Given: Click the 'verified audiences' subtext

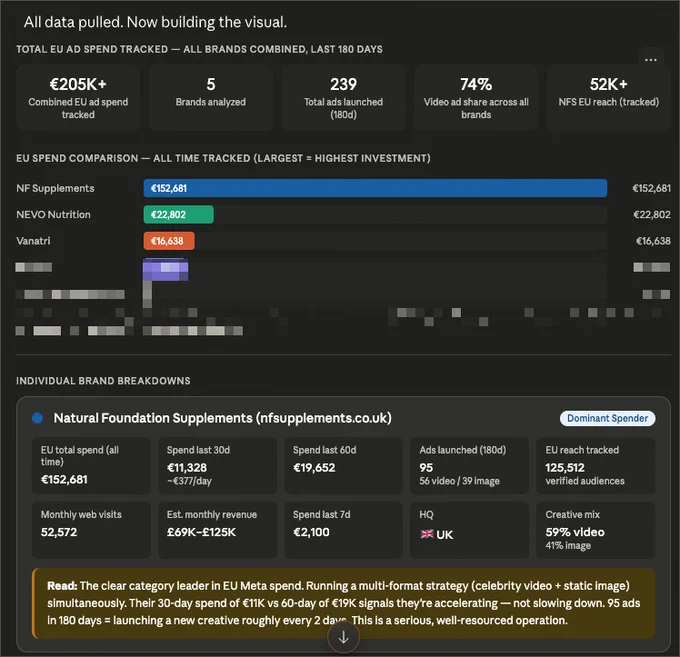Looking at the screenshot, I should point(585,481).
